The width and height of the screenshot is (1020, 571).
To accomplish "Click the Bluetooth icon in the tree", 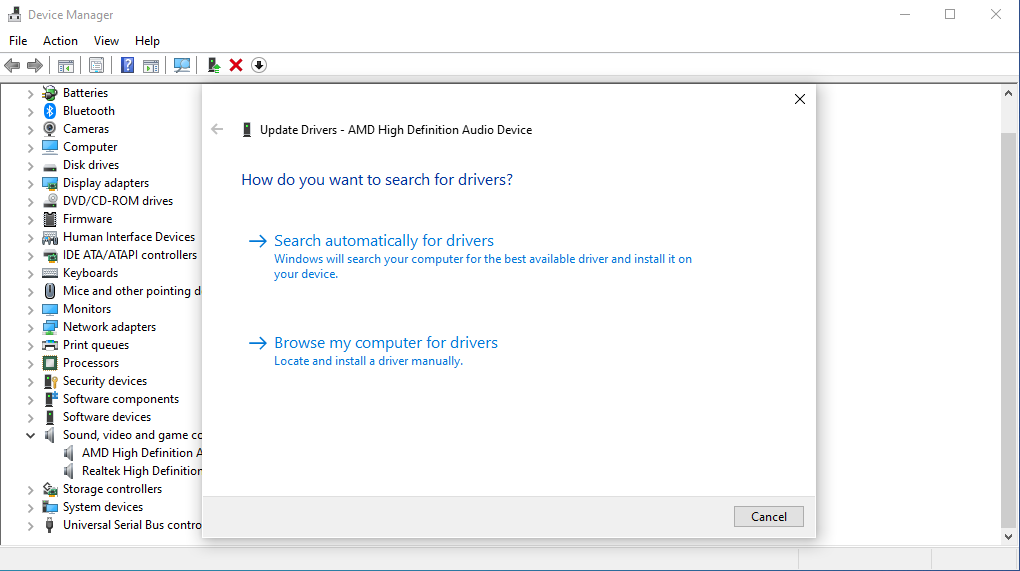I will [49, 111].
